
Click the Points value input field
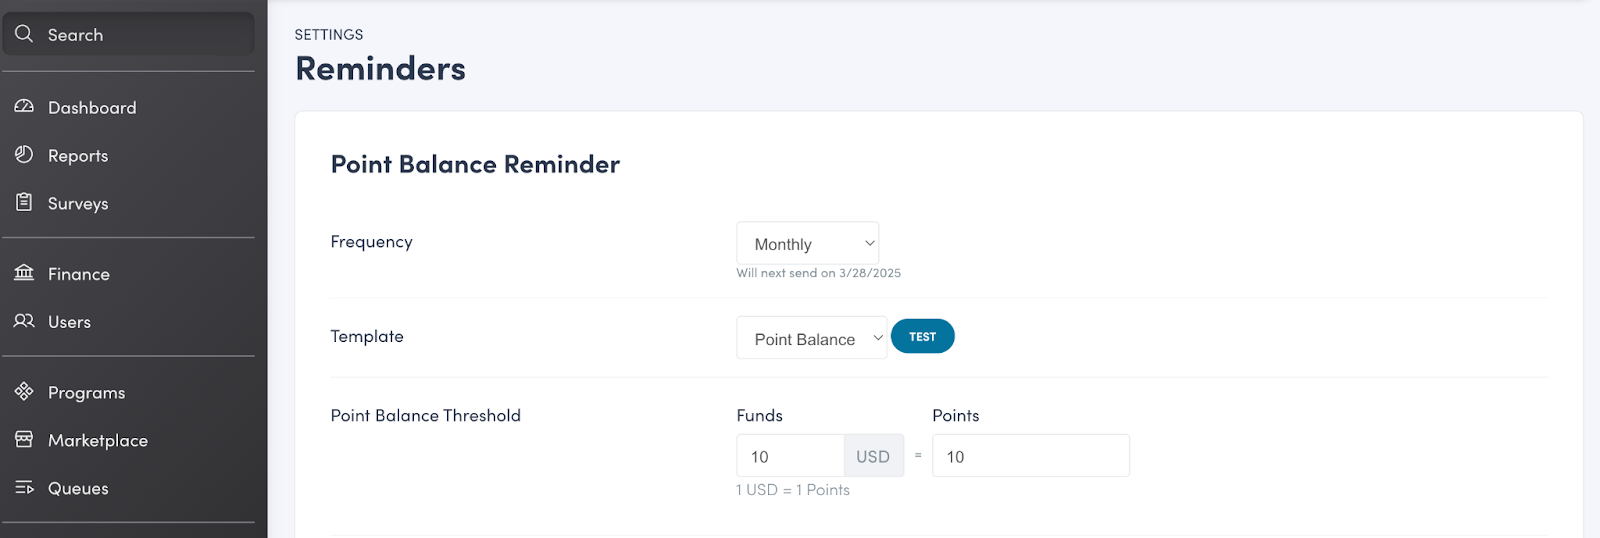[x=1030, y=456]
